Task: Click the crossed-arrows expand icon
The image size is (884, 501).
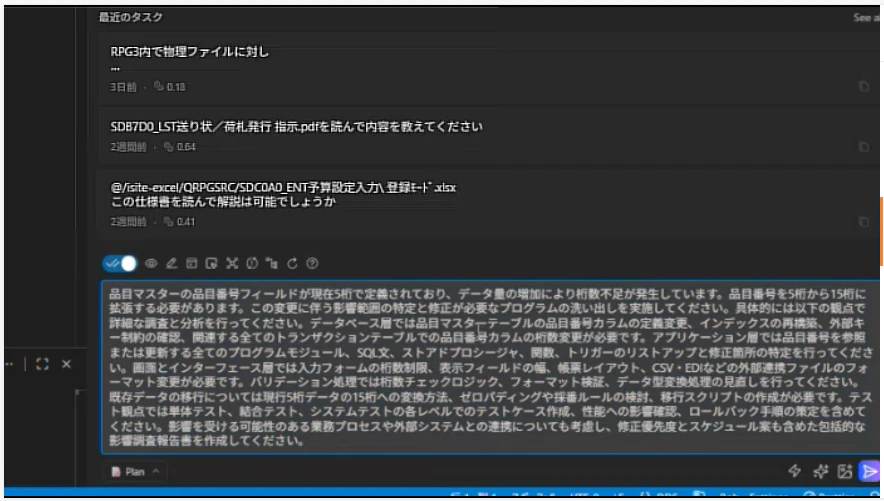Action: pos(232,263)
